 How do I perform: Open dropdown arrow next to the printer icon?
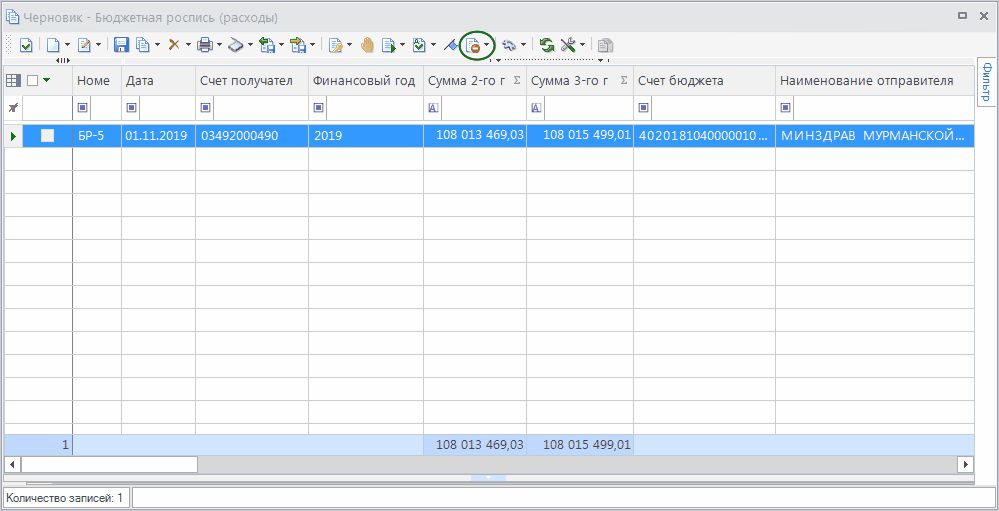point(219,45)
